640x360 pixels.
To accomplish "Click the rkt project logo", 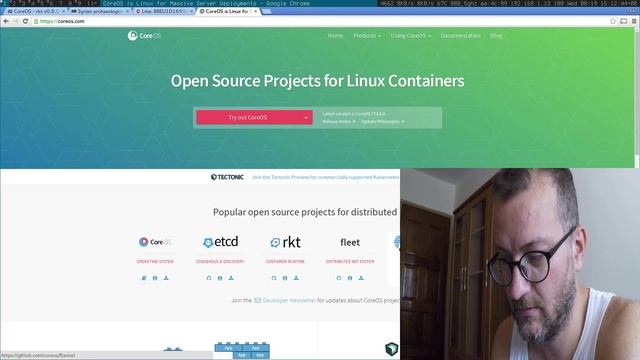I will tap(285, 242).
